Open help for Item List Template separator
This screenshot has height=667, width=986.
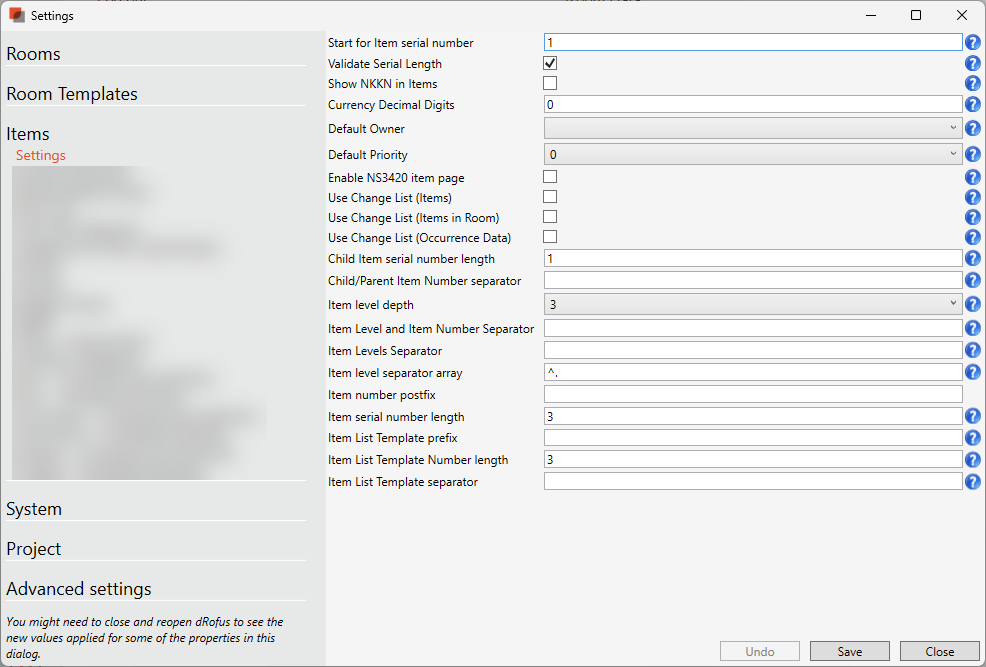pyautogui.click(x=972, y=482)
